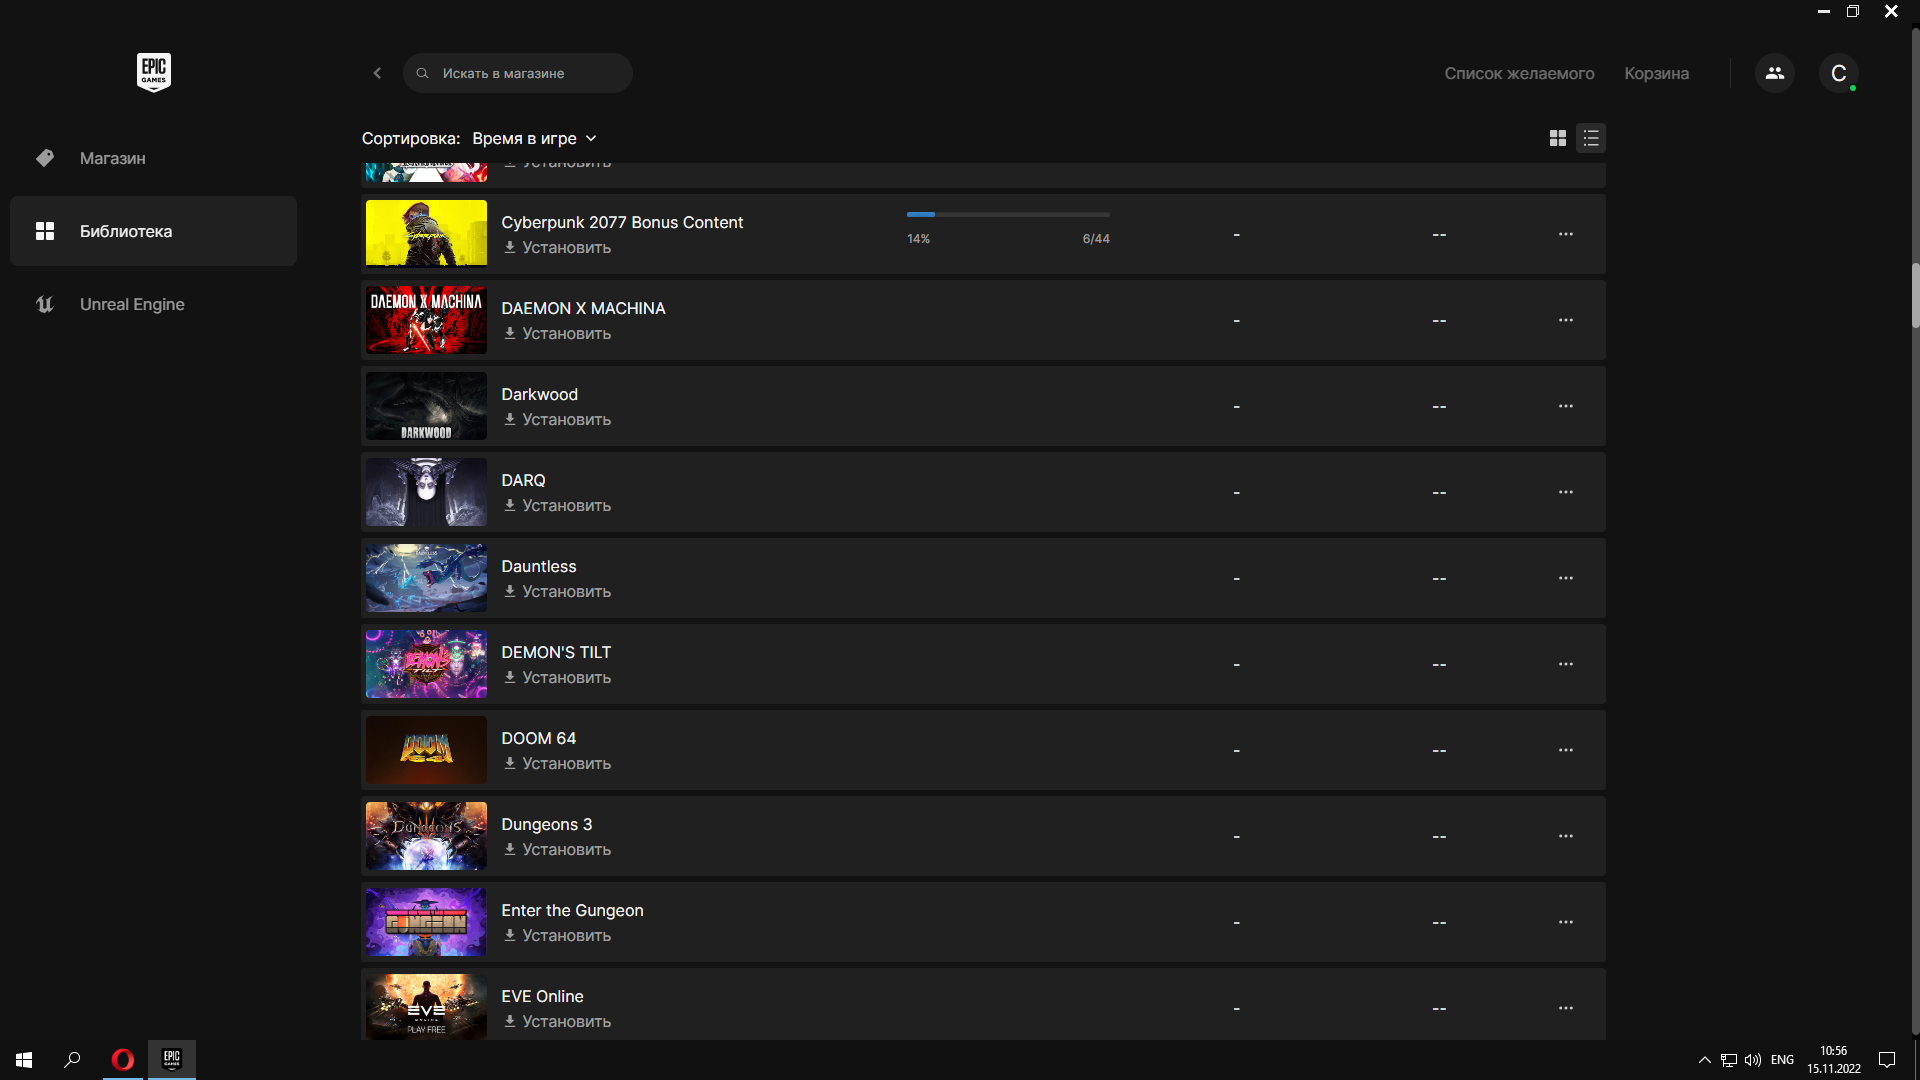Open more options for Cyberpunk 2077 Bonus Content
This screenshot has width=1920, height=1080.
point(1566,234)
